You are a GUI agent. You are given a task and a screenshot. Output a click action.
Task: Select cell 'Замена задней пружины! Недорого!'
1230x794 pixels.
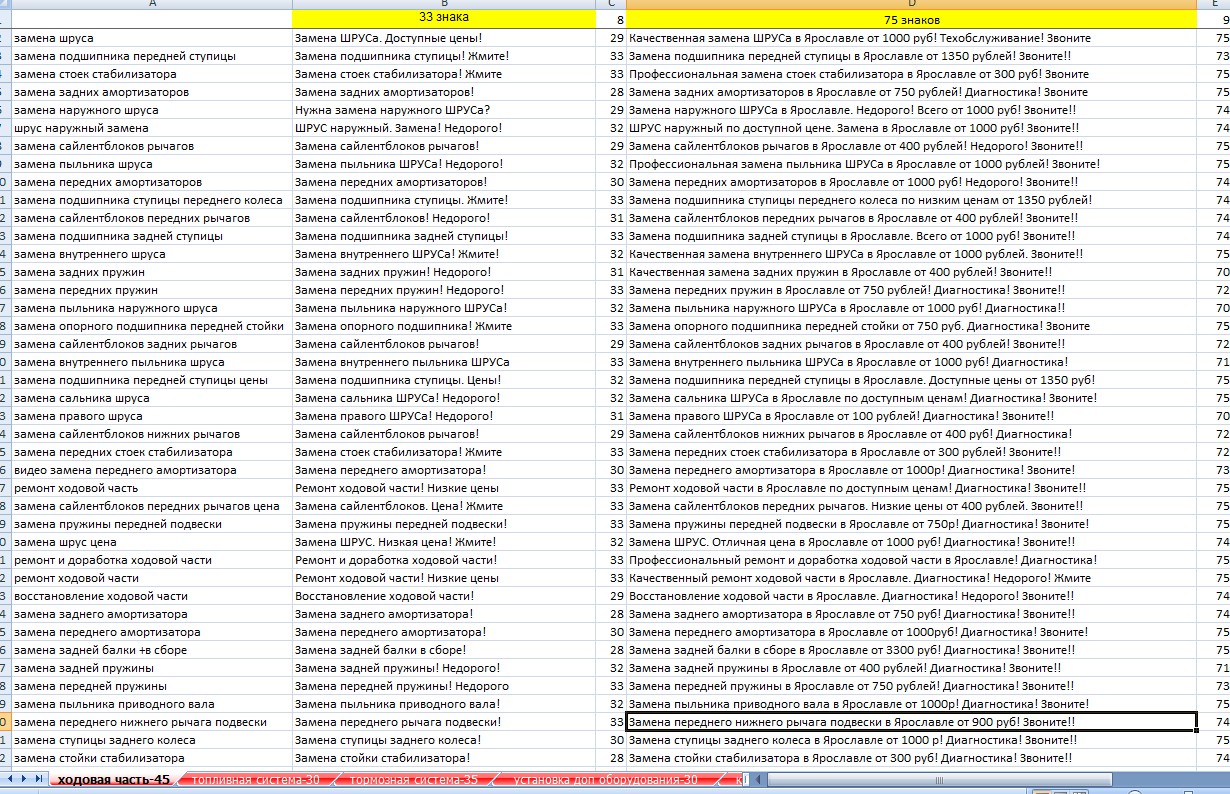442,668
